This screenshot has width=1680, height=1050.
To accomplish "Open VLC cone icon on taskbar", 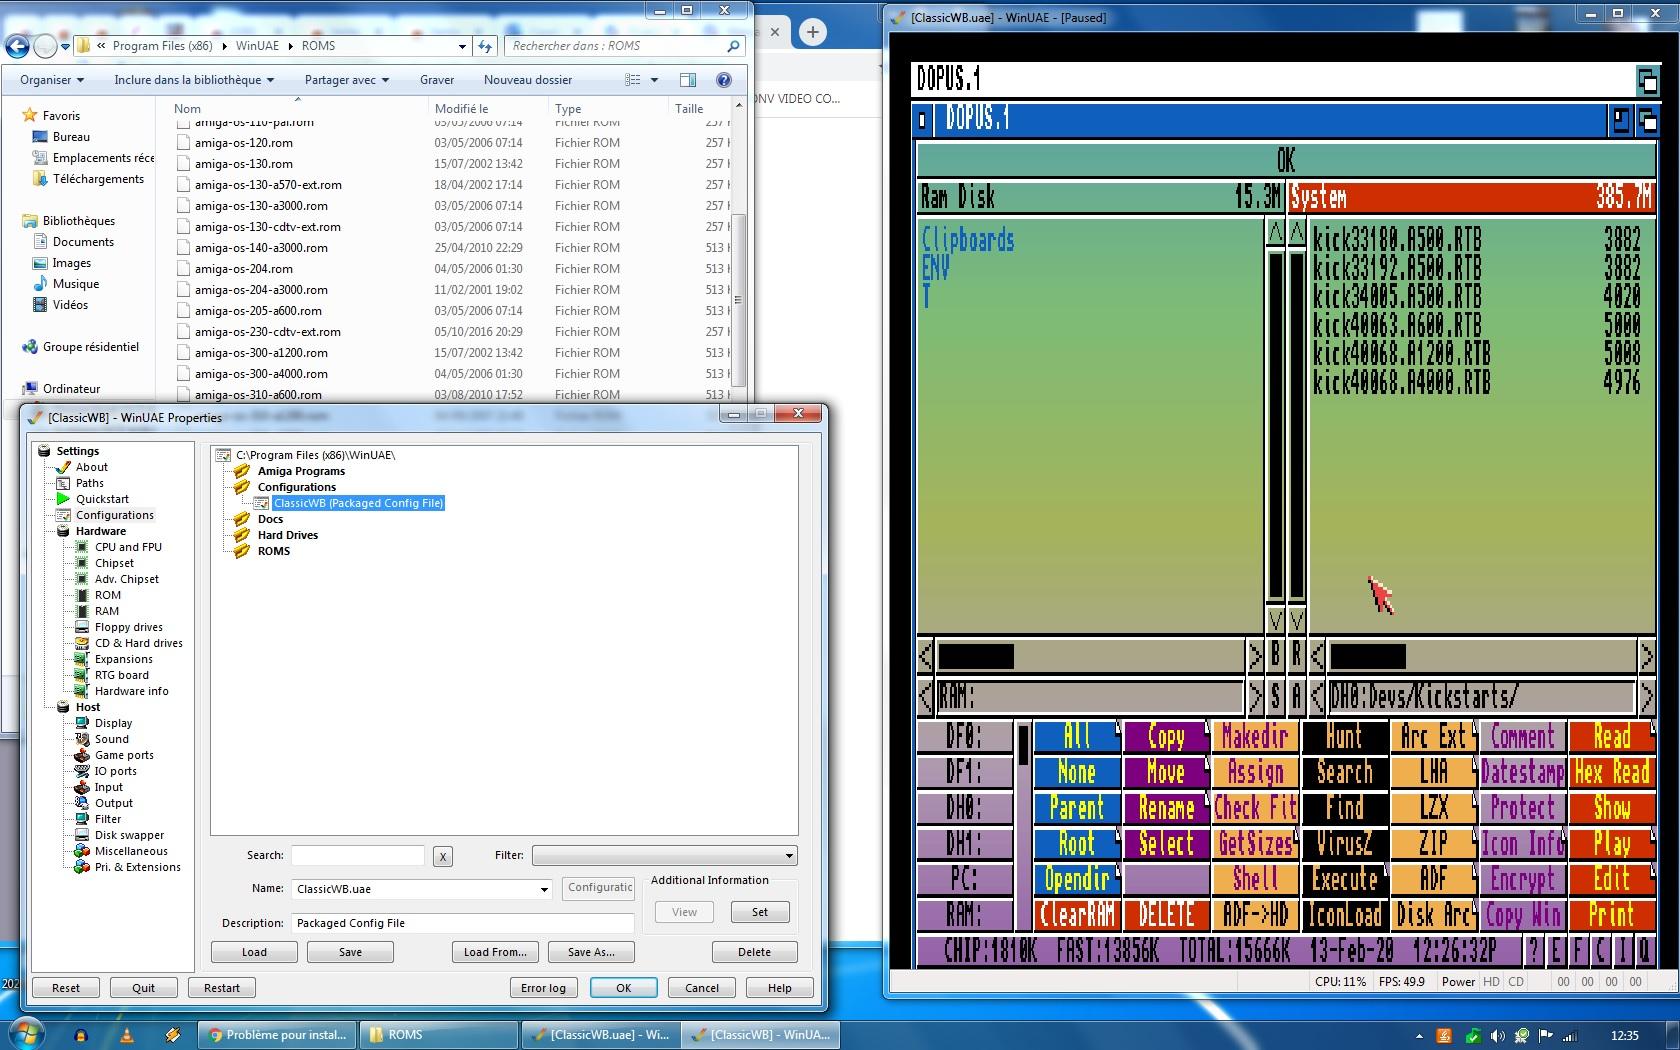I will [127, 1035].
